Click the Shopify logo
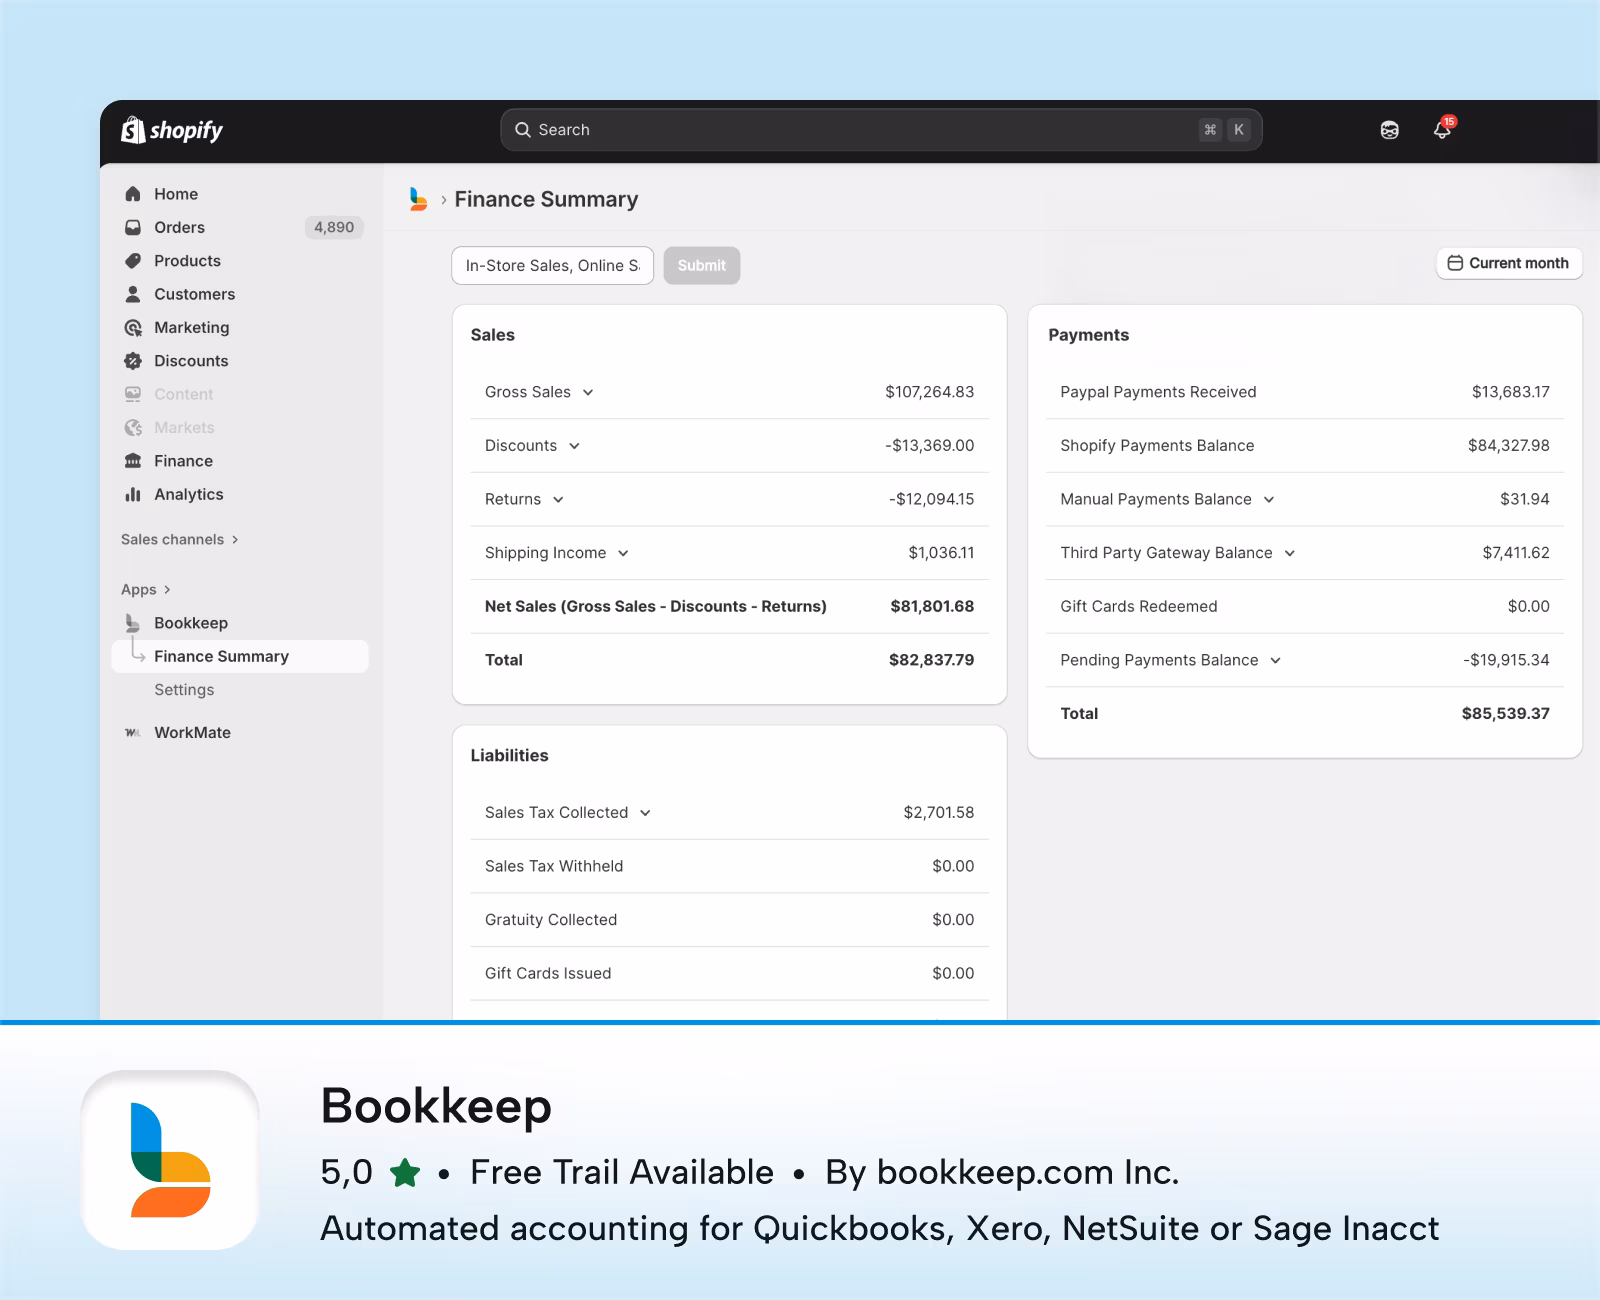Viewport: 1600px width, 1300px height. pyautogui.click(x=171, y=130)
